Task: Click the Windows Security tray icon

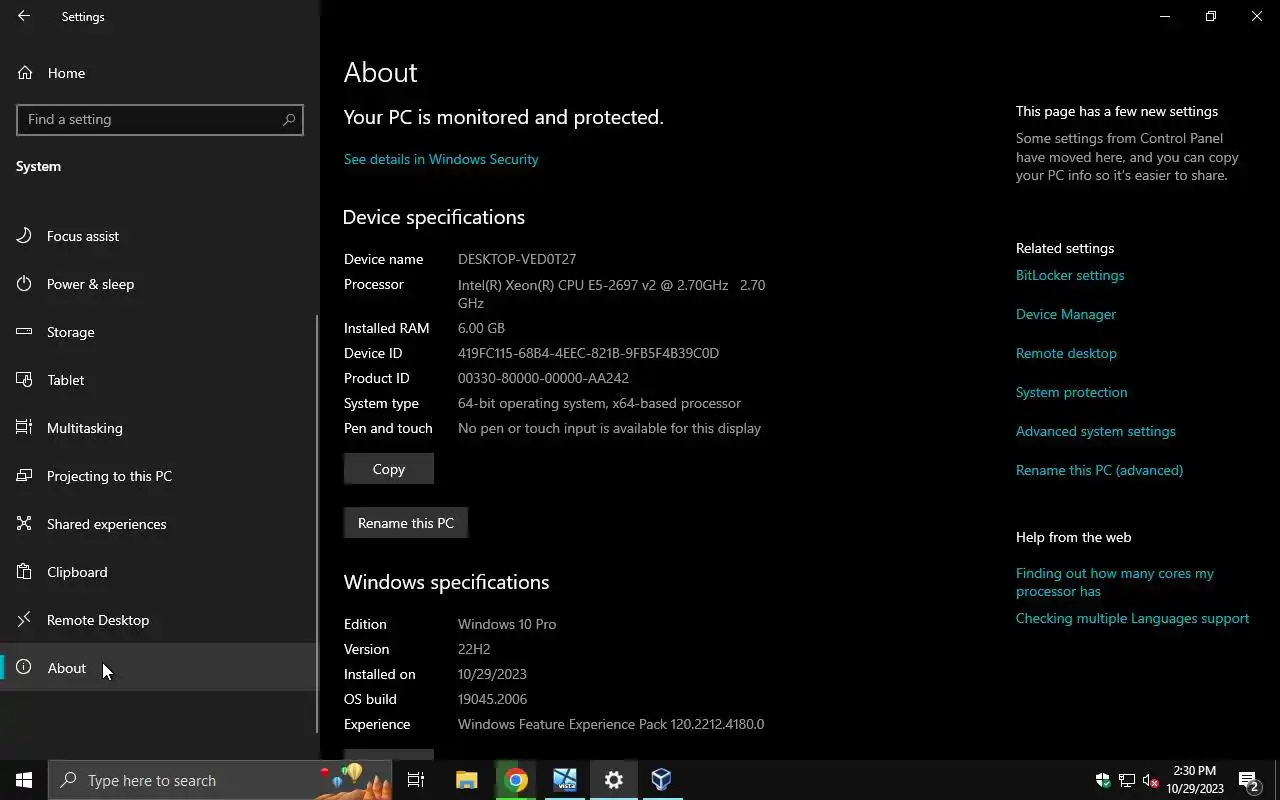Action: click(x=1103, y=780)
